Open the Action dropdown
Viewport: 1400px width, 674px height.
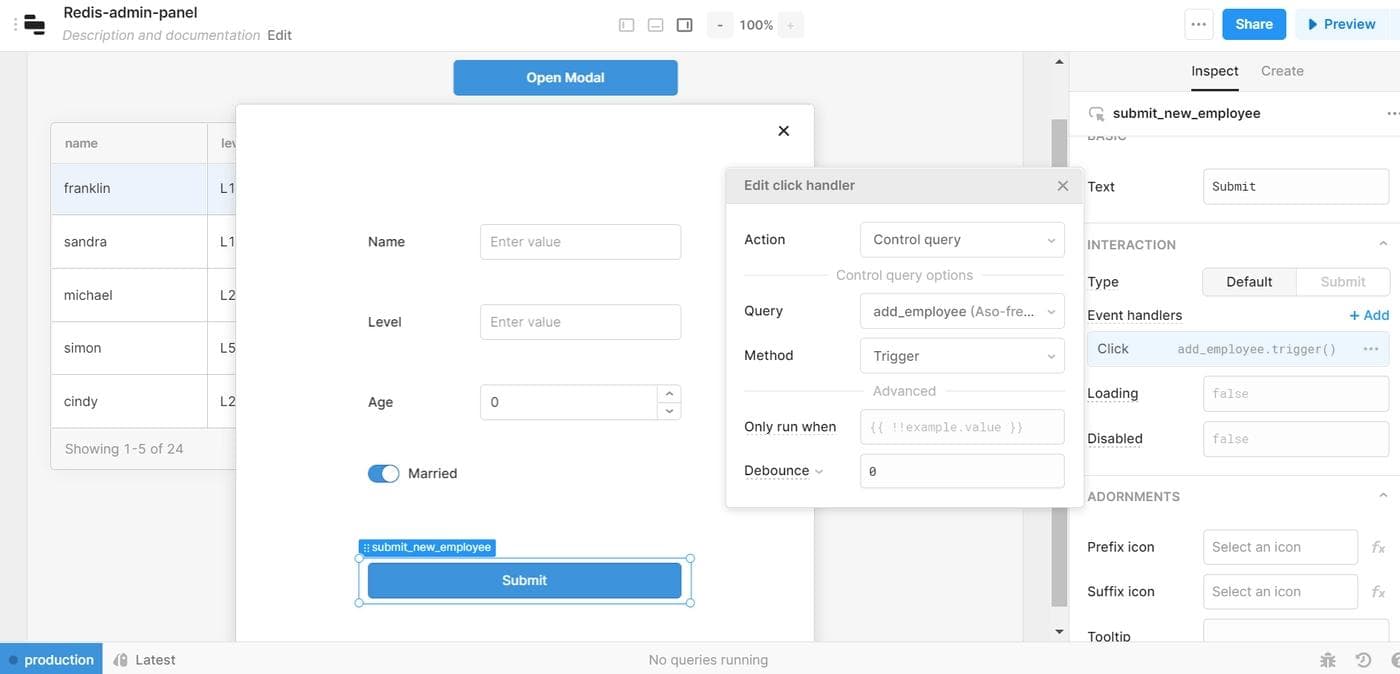(x=961, y=240)
